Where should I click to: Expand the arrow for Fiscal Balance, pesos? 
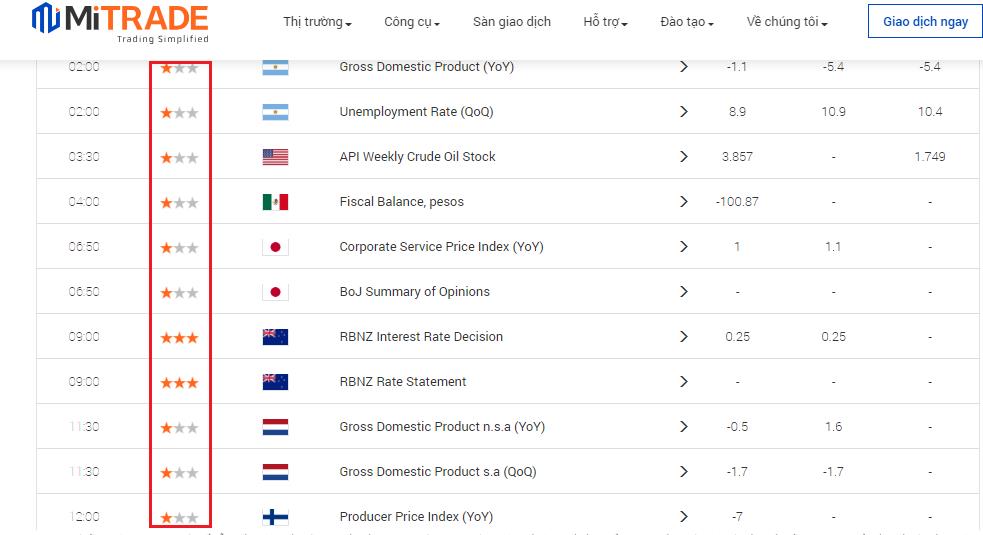684,202
